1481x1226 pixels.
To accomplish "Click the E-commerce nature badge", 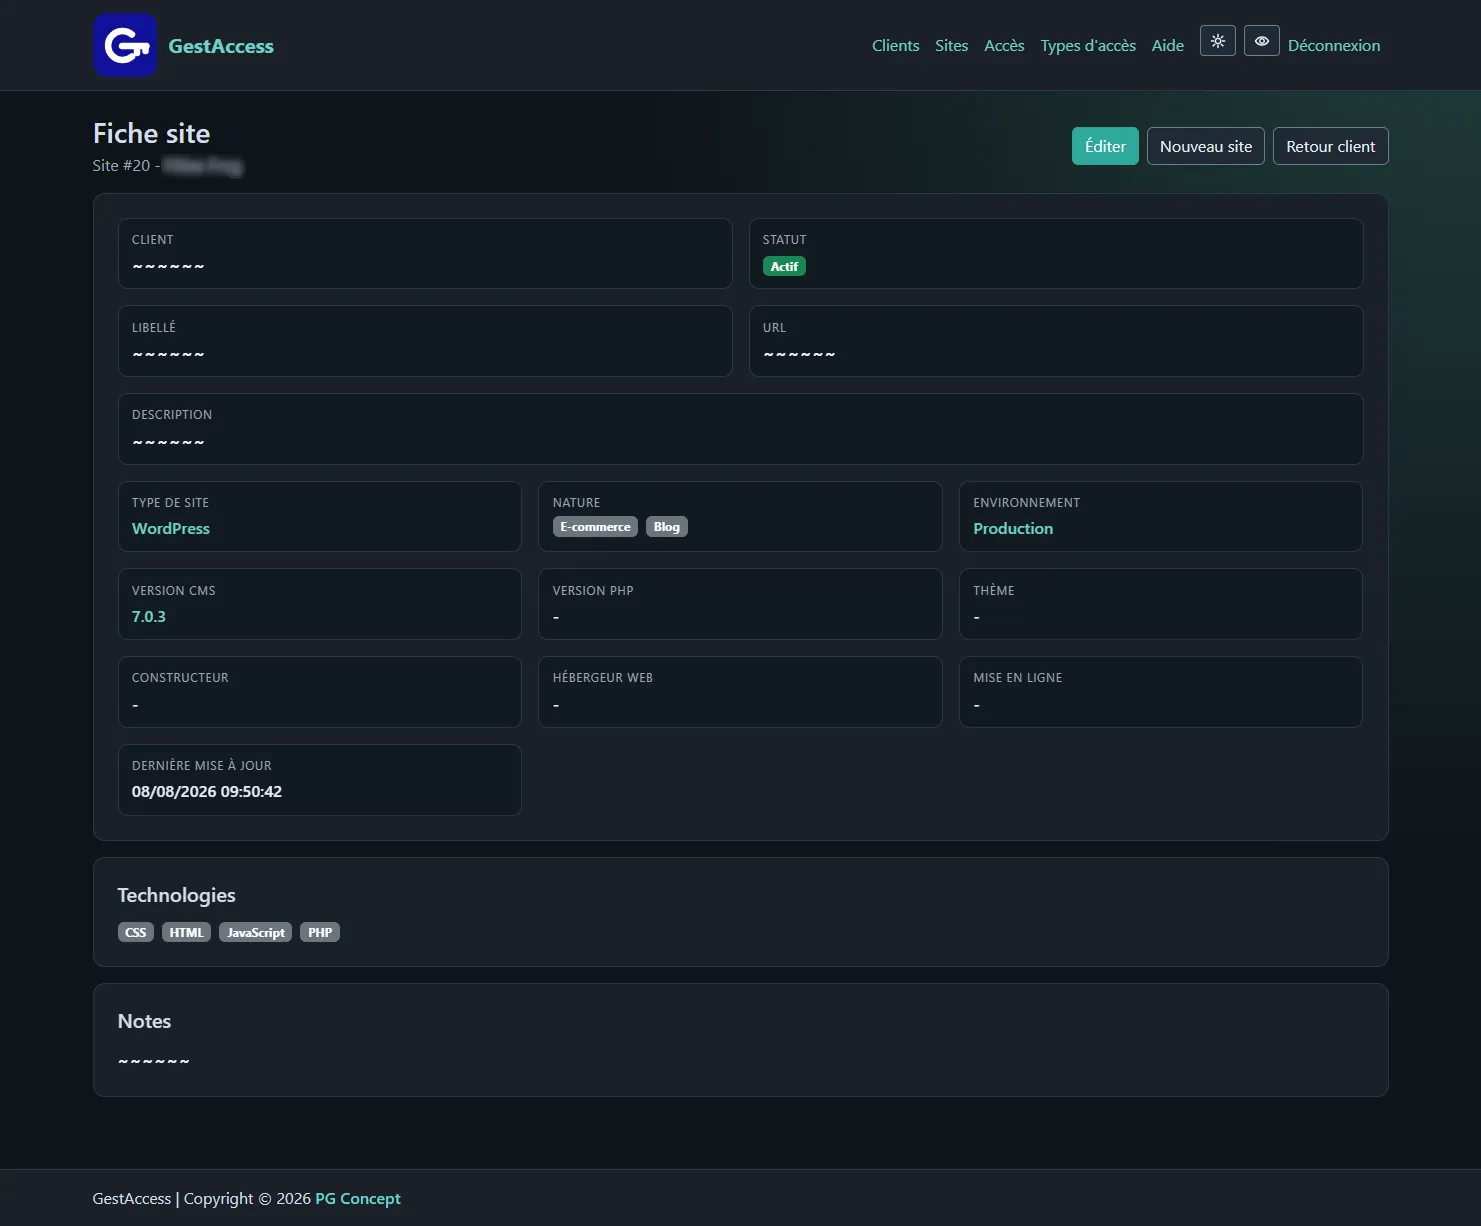I will click(595, 527).
